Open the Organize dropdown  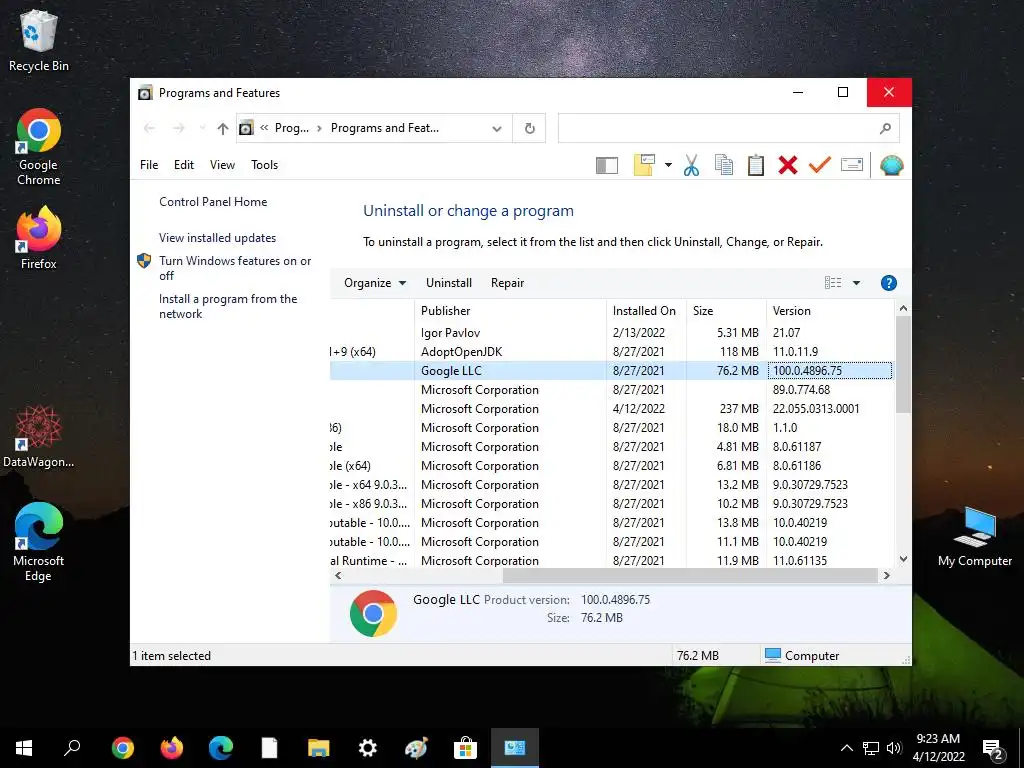[x=375, y=283]
